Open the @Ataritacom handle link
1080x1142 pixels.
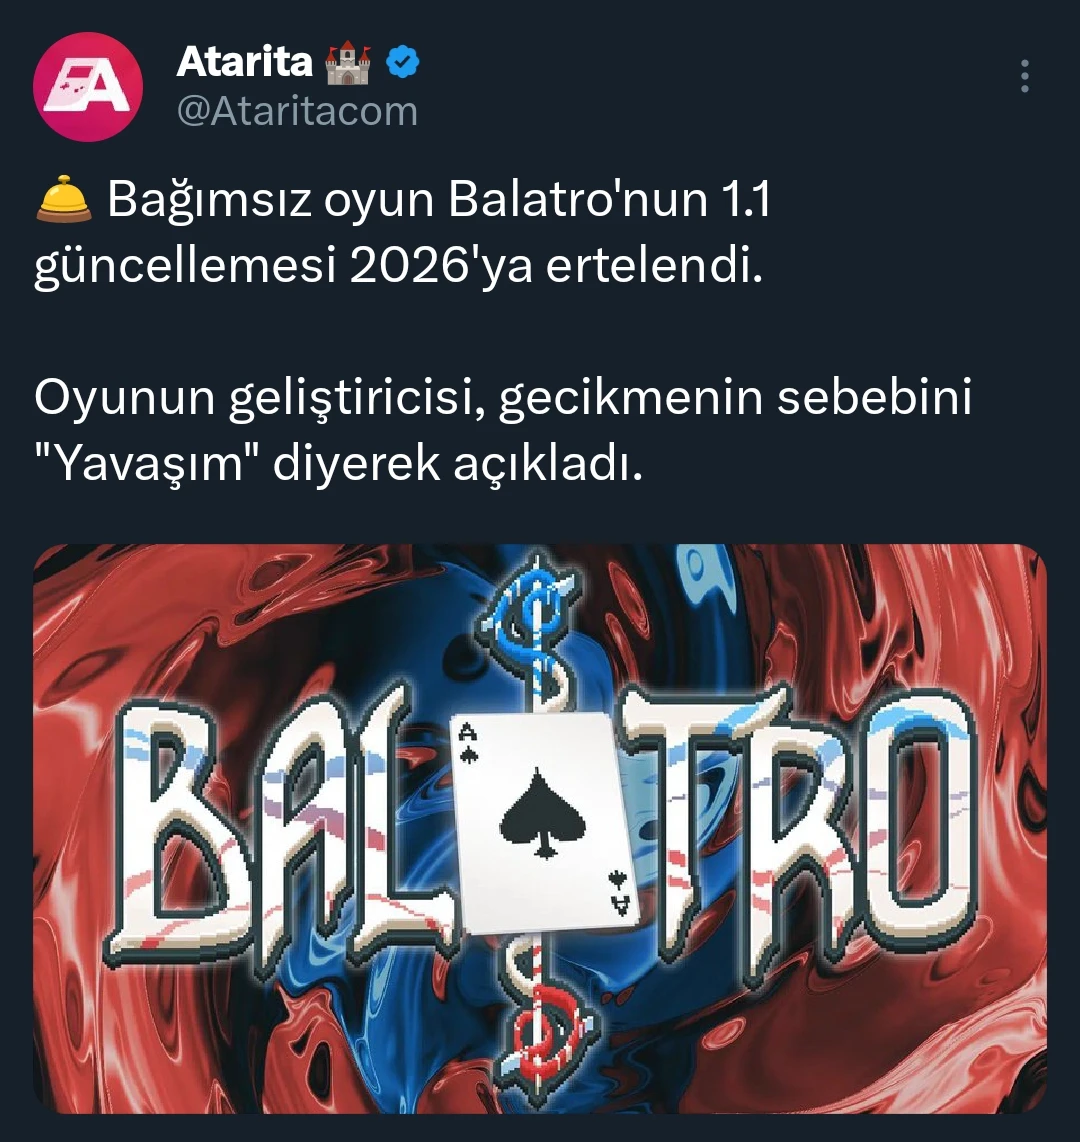point(297,111)
